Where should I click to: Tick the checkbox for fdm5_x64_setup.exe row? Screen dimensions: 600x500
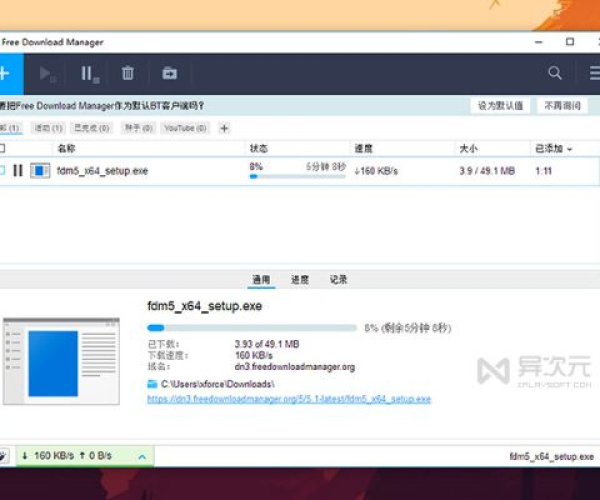[2, 170]
